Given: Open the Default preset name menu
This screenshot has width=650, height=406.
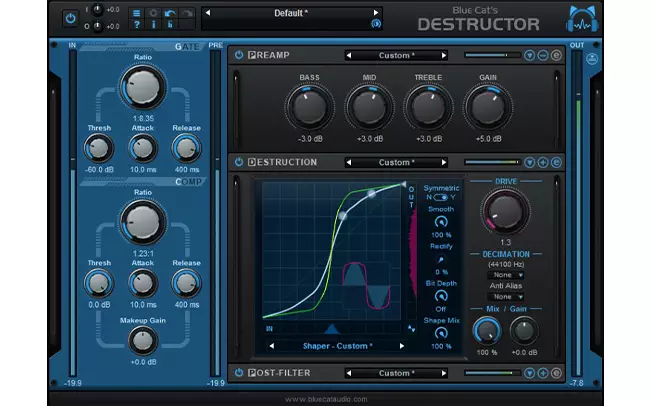Looking at the screenshot, I should tap(291, 13).
